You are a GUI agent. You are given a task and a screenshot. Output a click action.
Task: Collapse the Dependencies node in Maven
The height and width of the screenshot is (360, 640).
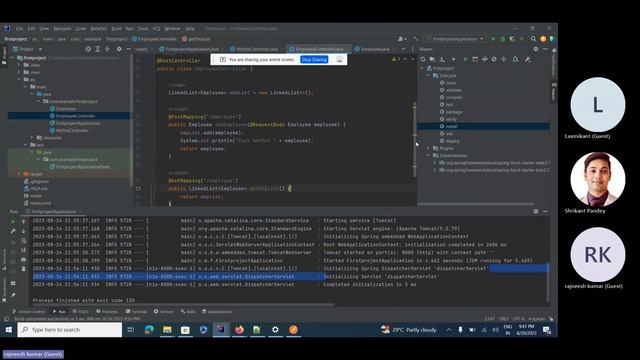[x=429, y=156]
